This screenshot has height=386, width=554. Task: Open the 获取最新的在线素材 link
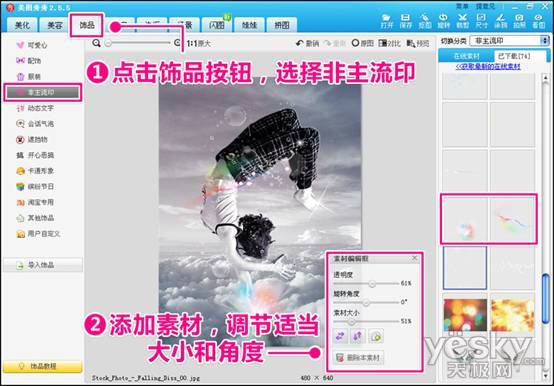point(488,66)
